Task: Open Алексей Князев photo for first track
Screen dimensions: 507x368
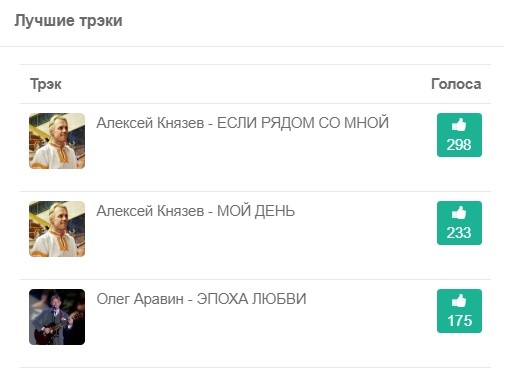Action: pyautogui.click(x=57, y=141)
